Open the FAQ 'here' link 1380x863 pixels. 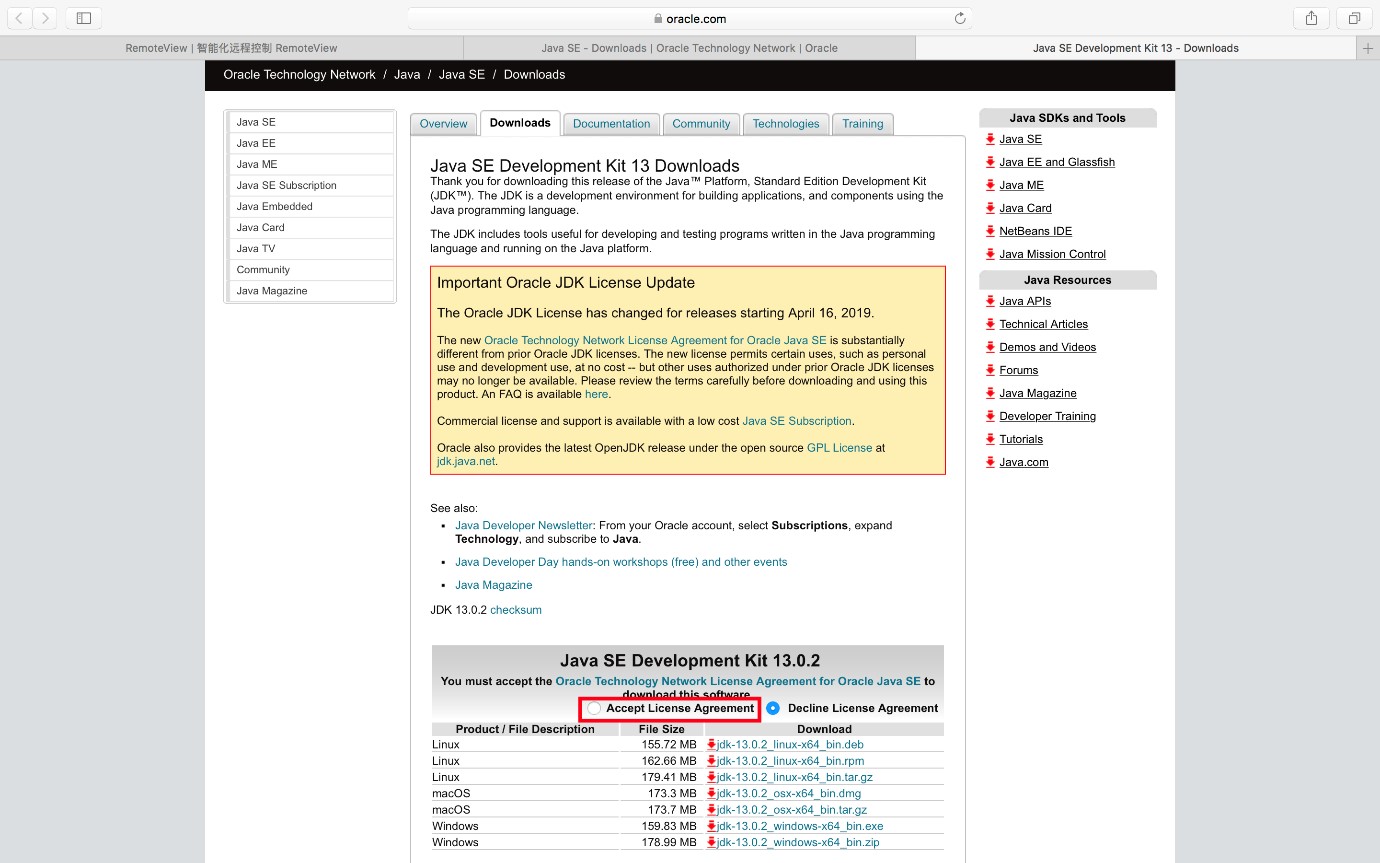pyautogui.click(x=597, y=394)
